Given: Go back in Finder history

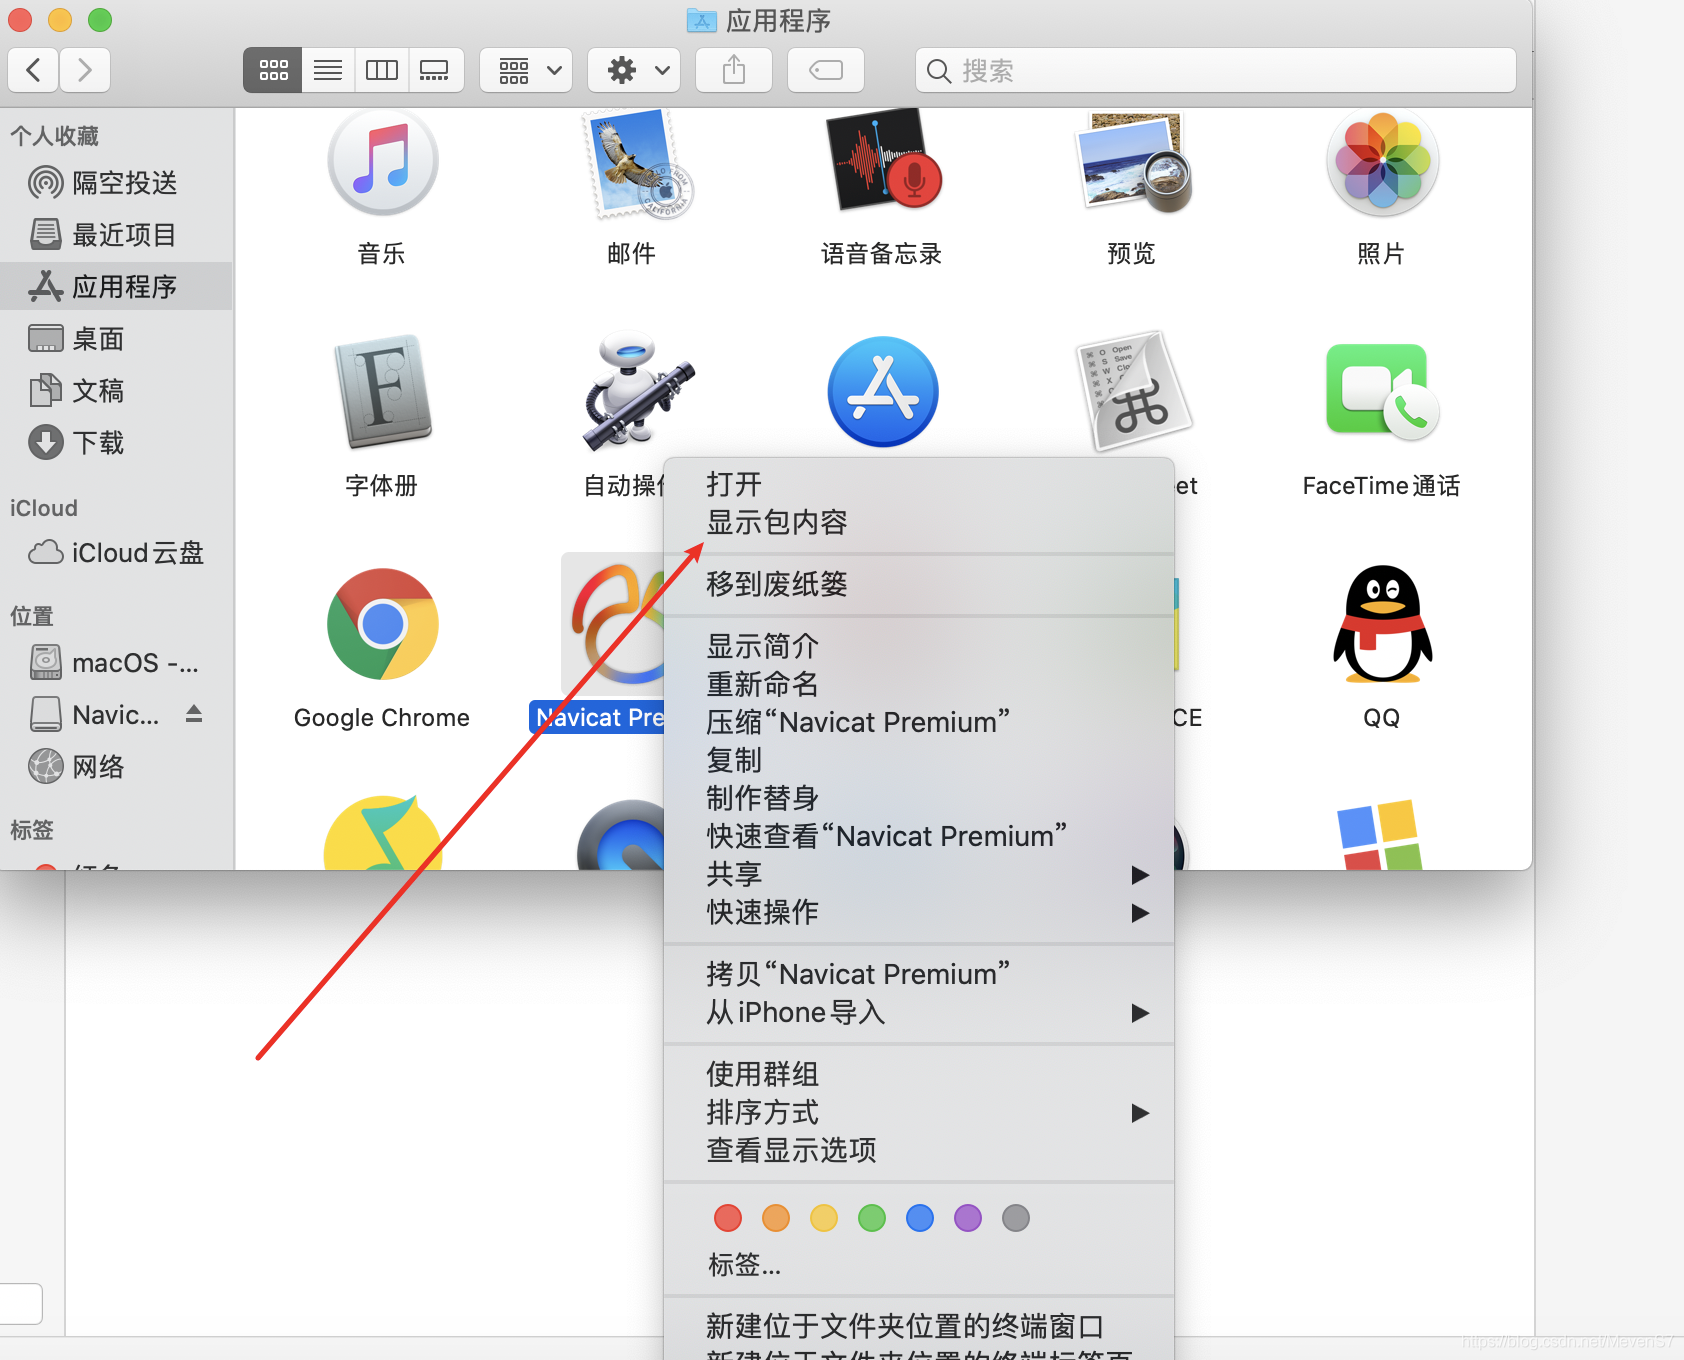Looking at the screenshot, I should click(33, 70).
